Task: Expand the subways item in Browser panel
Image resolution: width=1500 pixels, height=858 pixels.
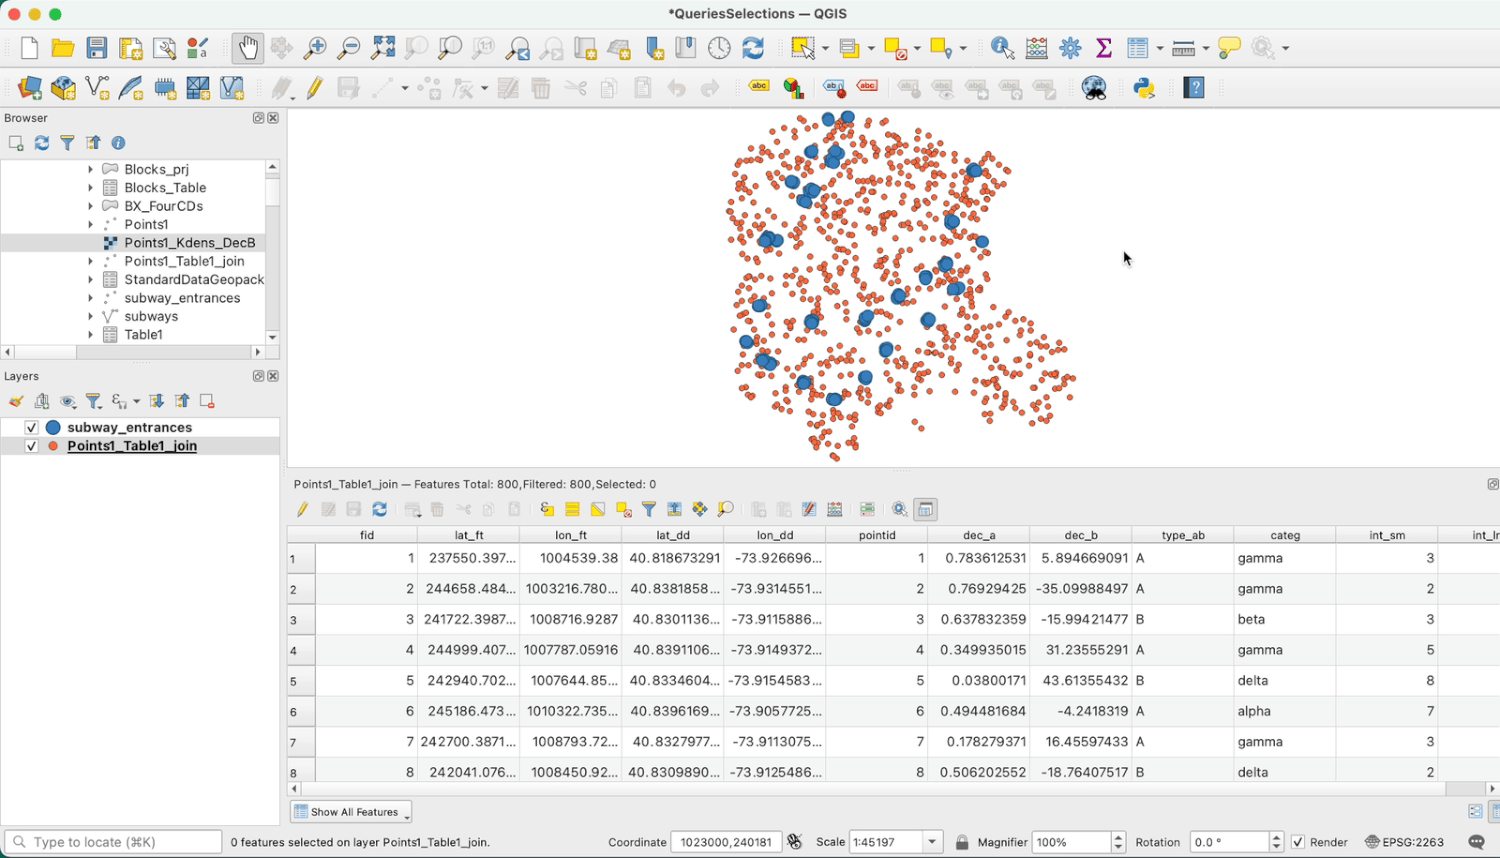Action: coord(91,316)
